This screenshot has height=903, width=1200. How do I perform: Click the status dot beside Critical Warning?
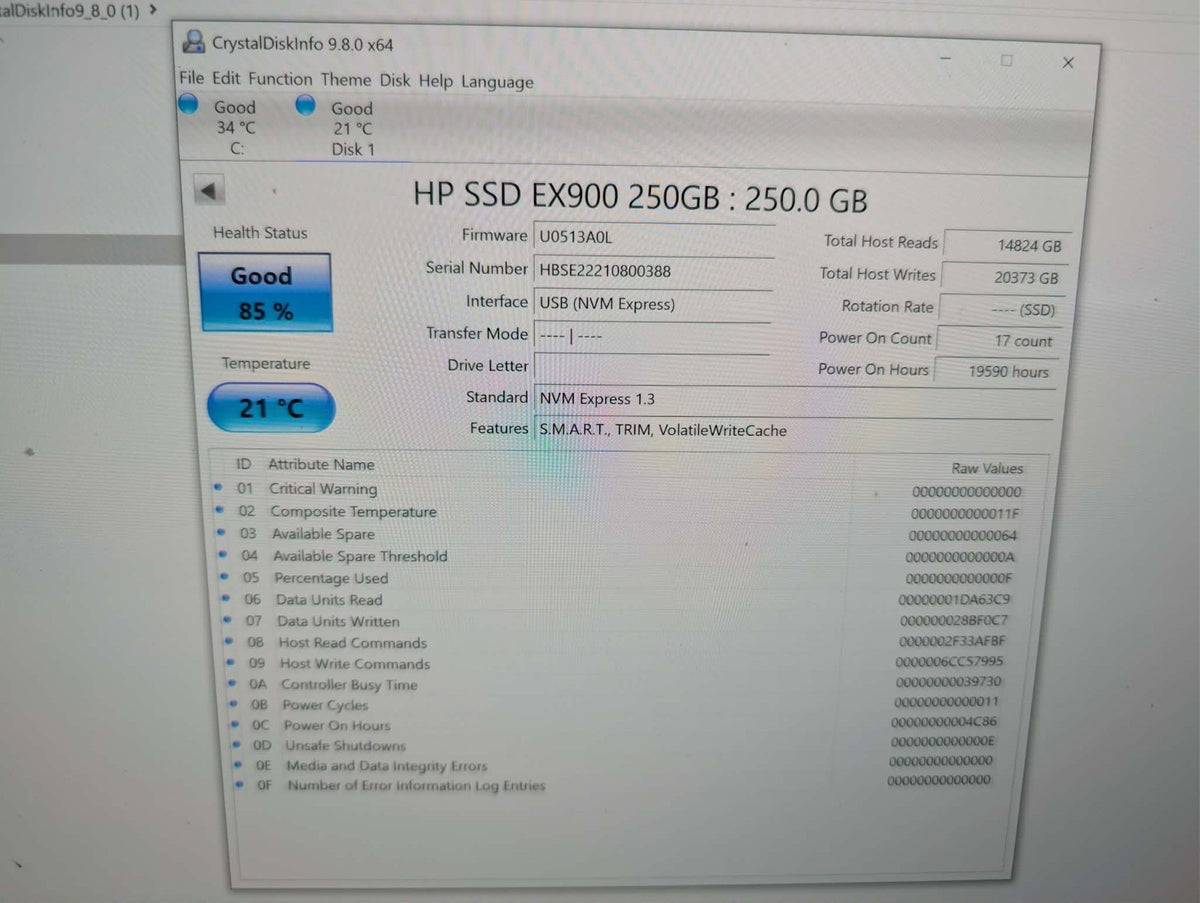[218, 488]
